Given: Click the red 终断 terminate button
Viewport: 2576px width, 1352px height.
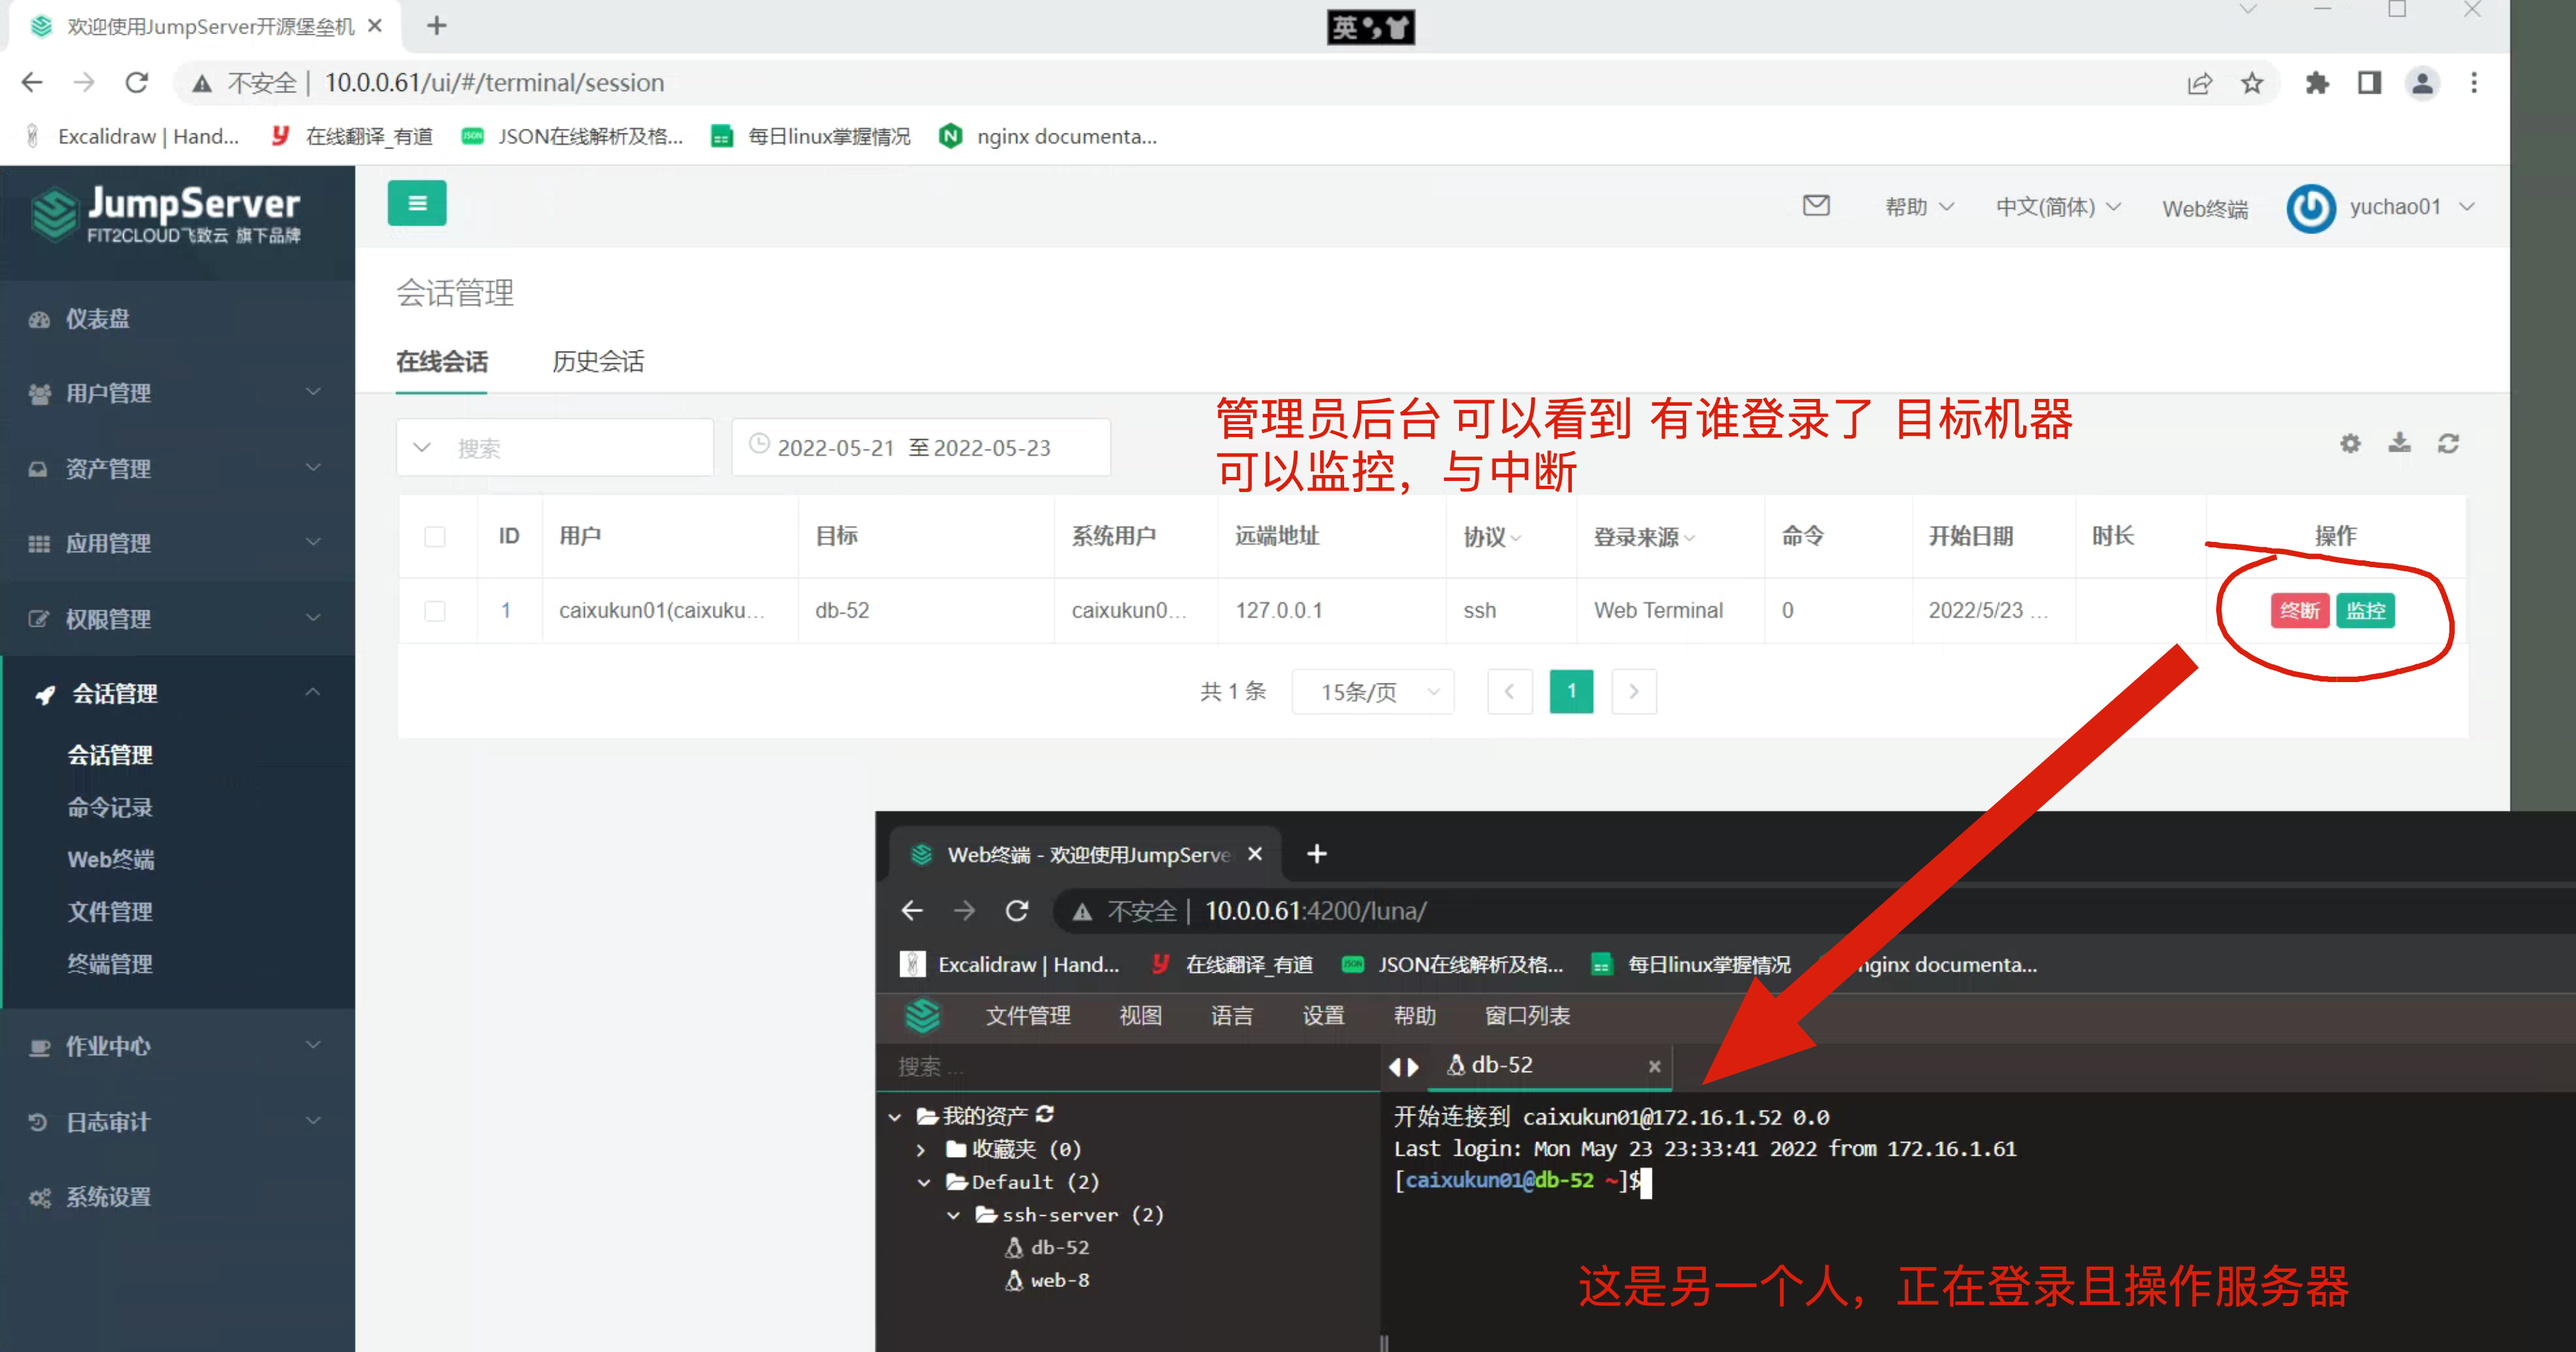Looking at the screenshot, I should tap(2299, 611).
